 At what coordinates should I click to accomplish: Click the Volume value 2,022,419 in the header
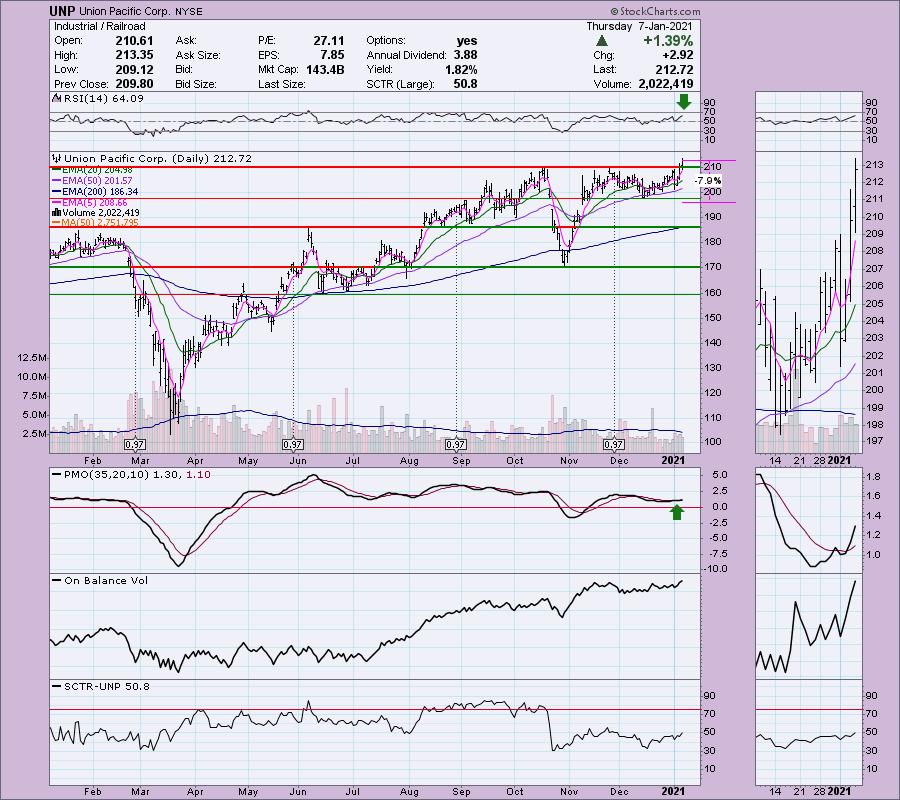[x=666, y=84]
